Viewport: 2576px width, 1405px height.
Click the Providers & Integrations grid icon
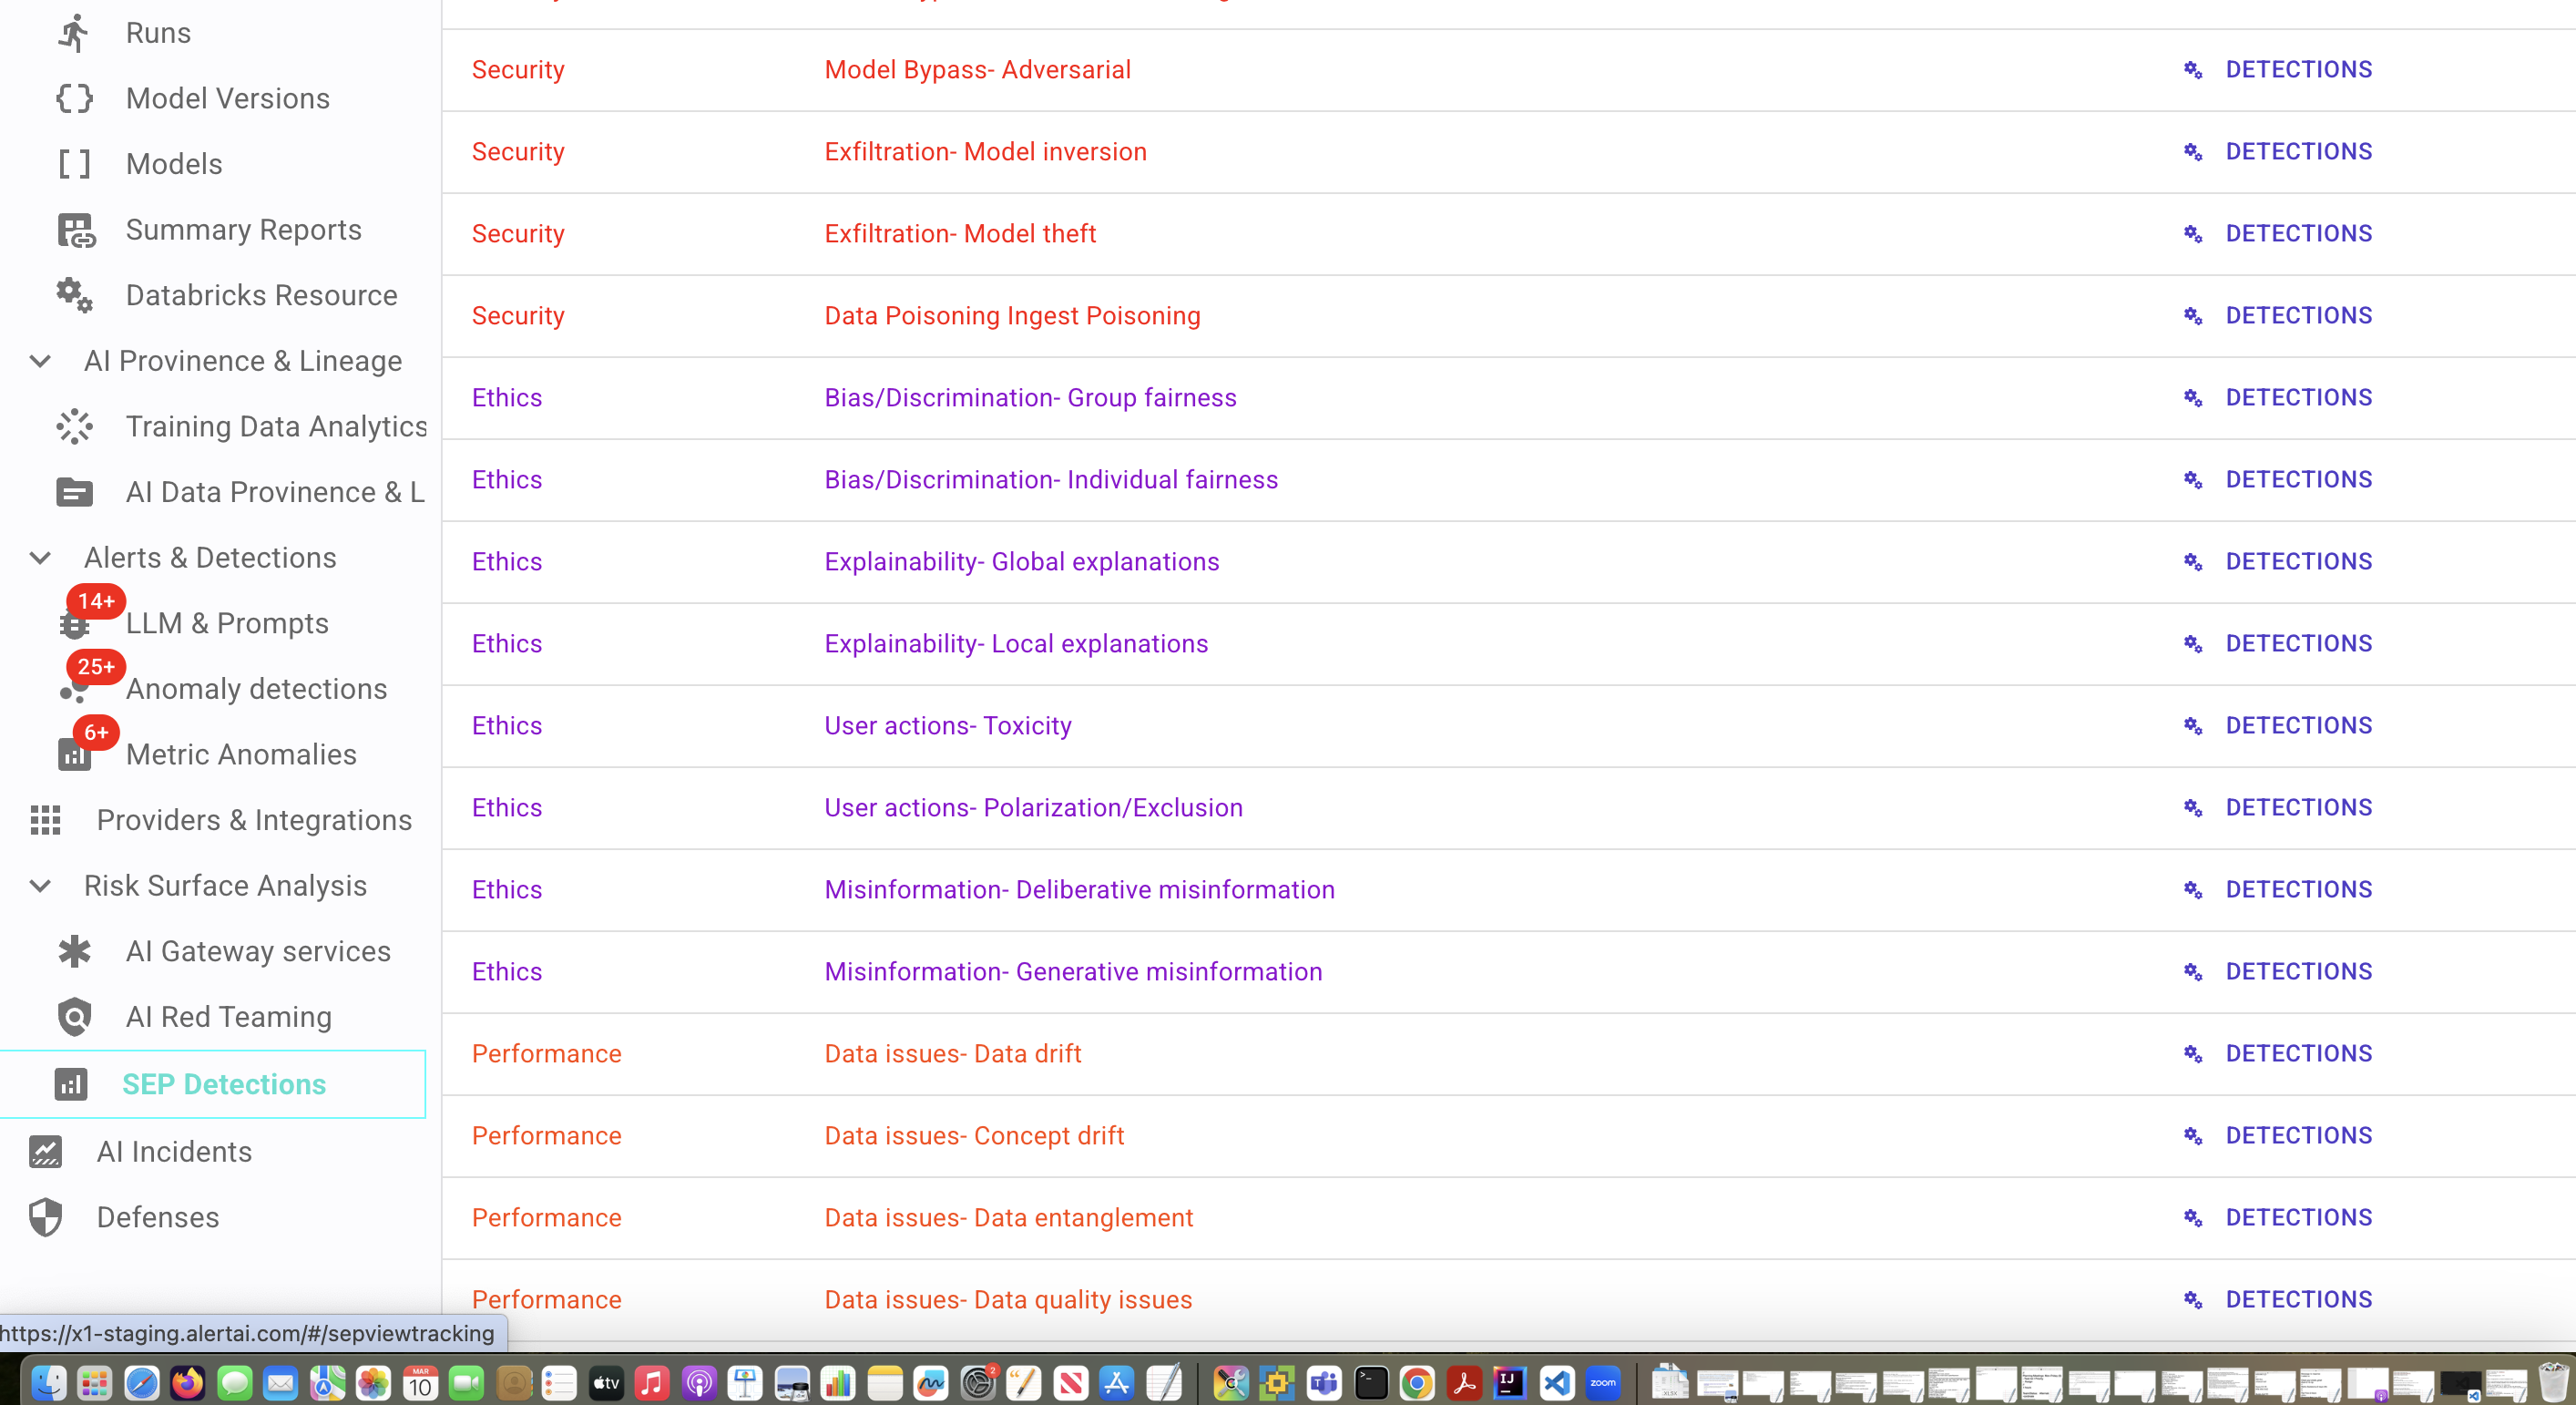click(45, 820)
